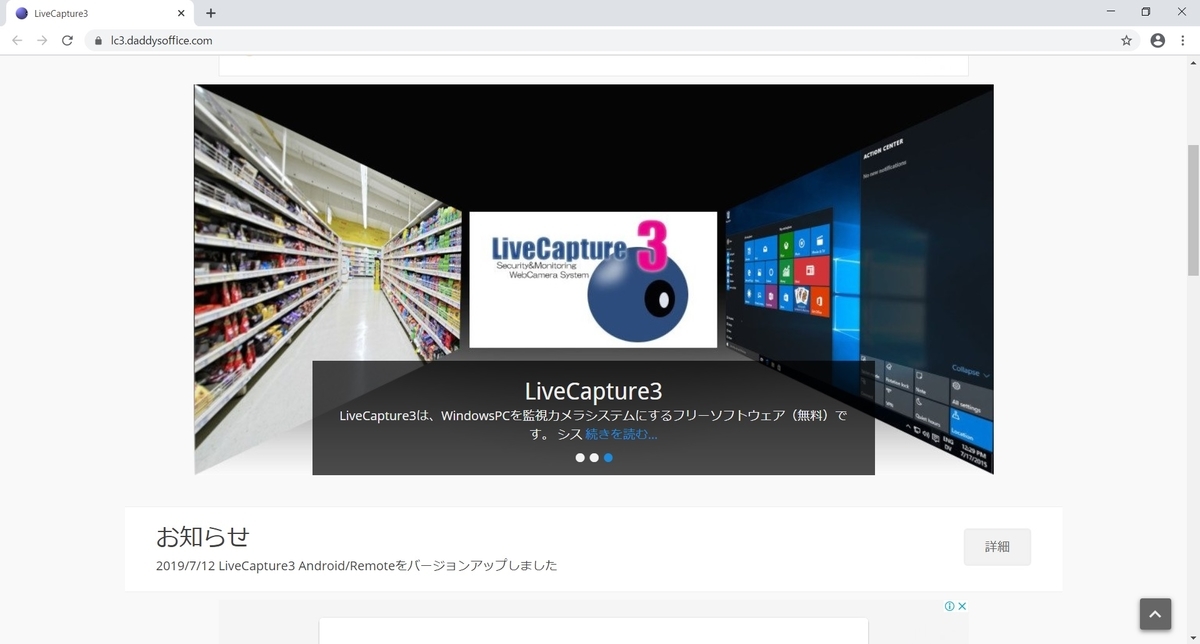The height and width of the screenshot is (644, 1200).
Task: Bookmark this page with the star icon
Action: click(1126, 41)
